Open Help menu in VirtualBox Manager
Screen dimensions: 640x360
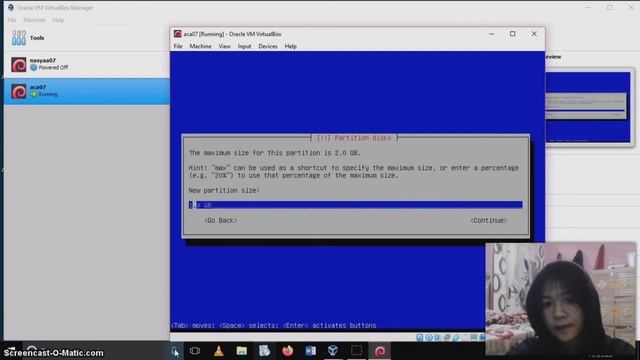[58, 20]
